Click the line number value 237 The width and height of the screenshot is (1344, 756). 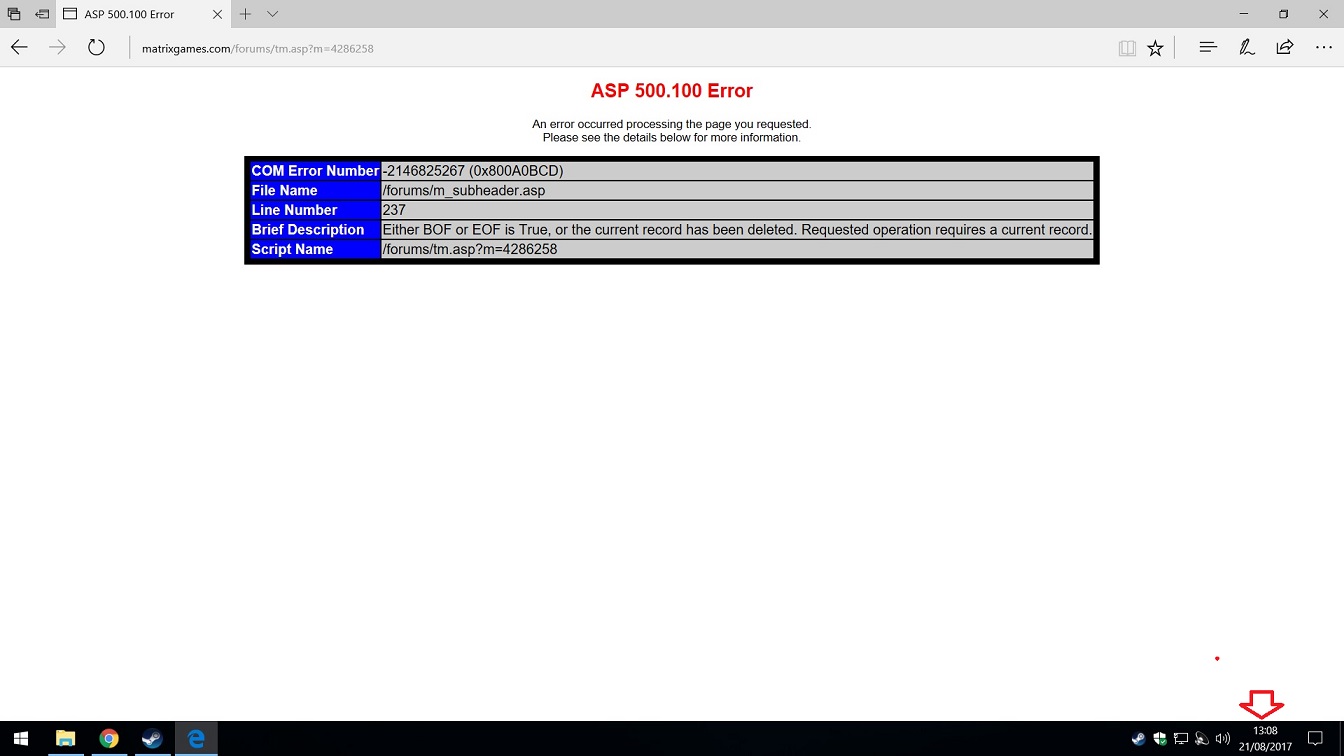pos(394,210)
